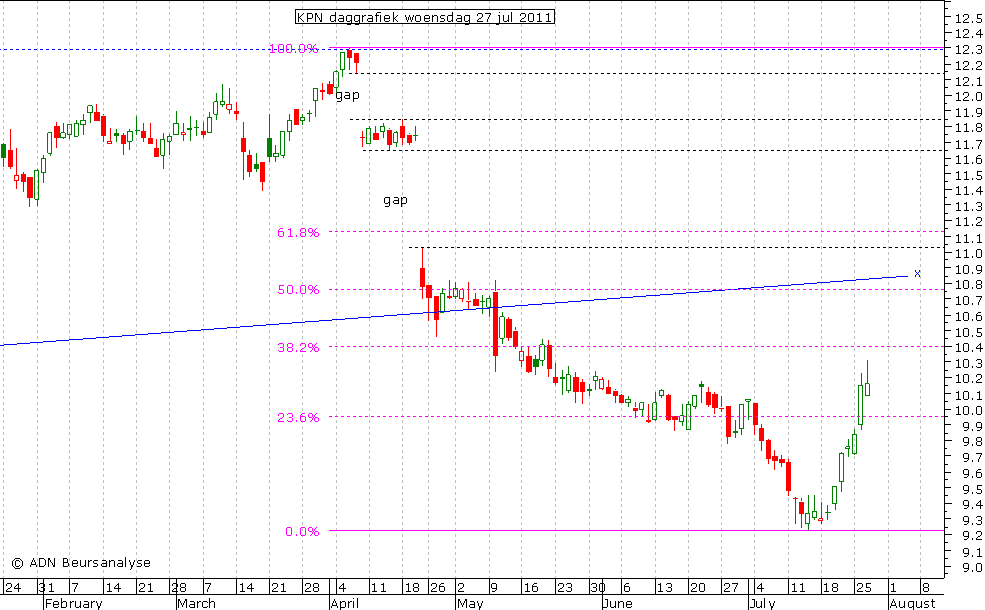The width and height of the screenshot is (985, 610).
Task: Click the 50.0% Fibonacci retracement label
Action: [298, 290]
